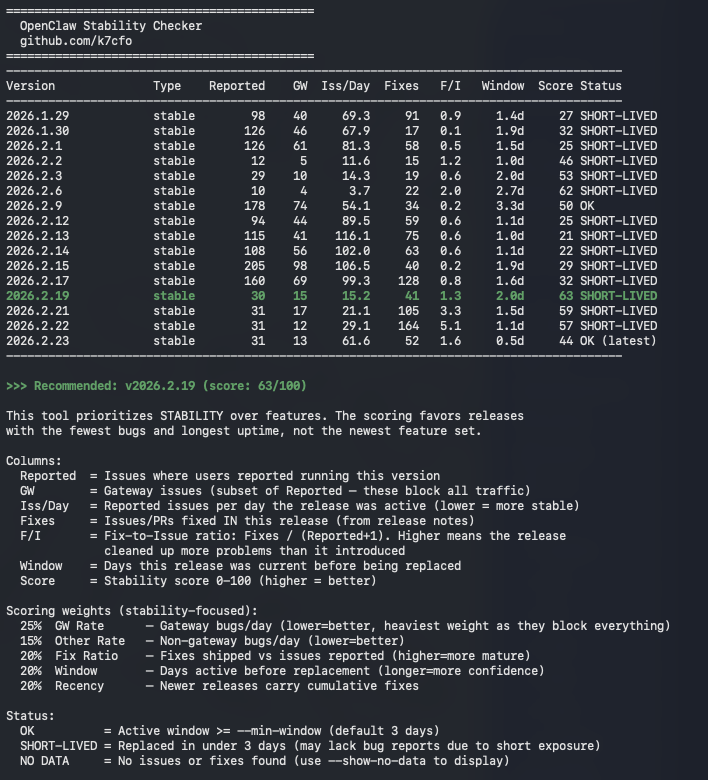Click the NO DATA status definition
This screenshot has height=780, width=708.
(265, 761)
